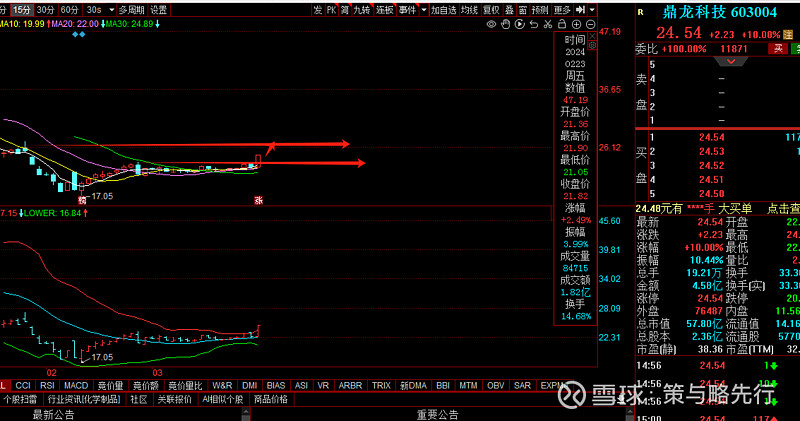
Task: Click the eye visibility icon in chart toolbar
Action: (x=491, y=24)
